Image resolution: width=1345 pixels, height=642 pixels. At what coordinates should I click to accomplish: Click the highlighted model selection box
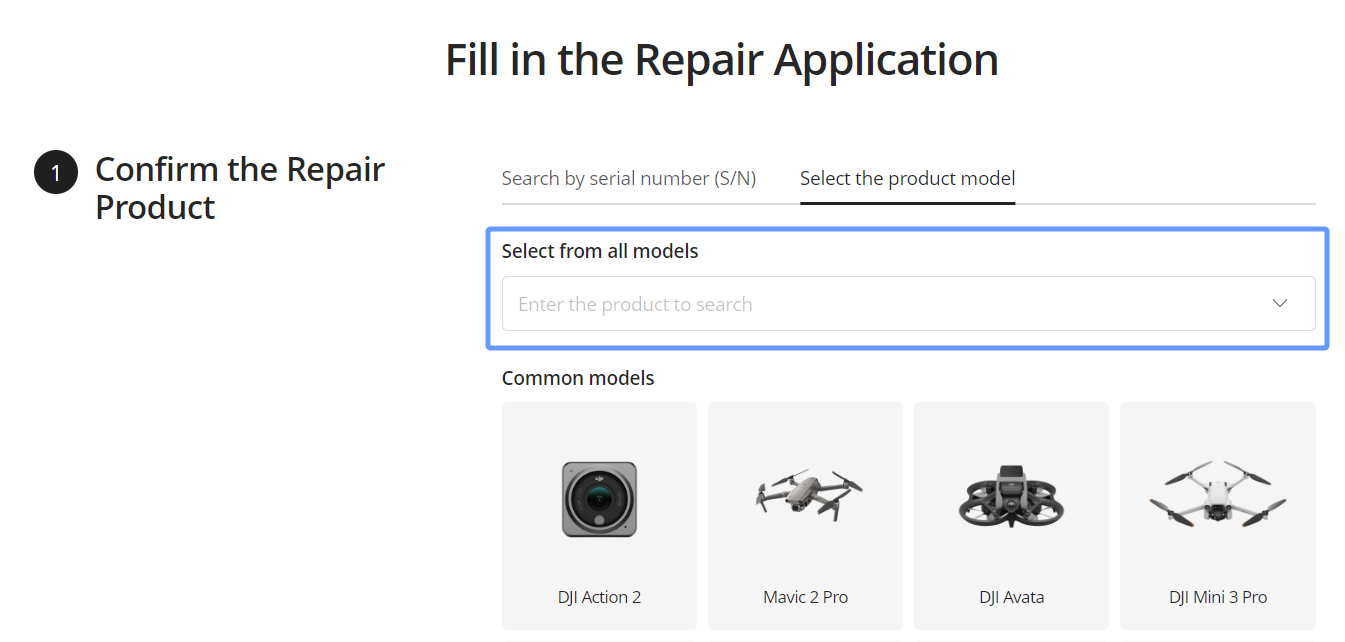pyautogui.click(x=906, y=288)
